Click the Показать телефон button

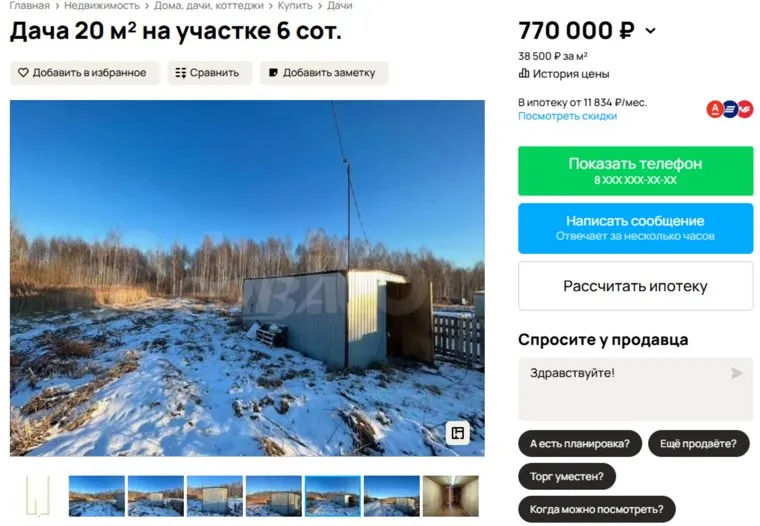pos(635,171)
